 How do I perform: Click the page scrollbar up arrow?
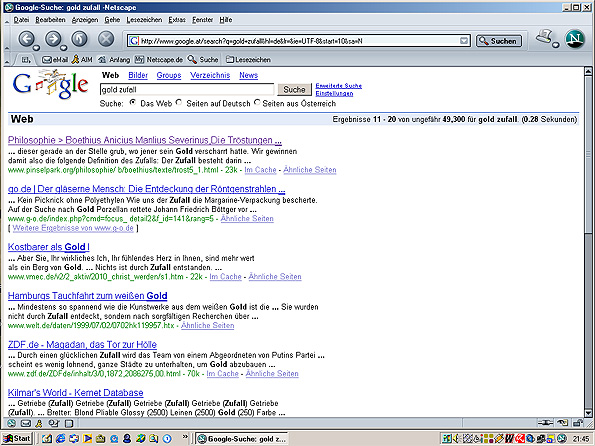point(588,71)
